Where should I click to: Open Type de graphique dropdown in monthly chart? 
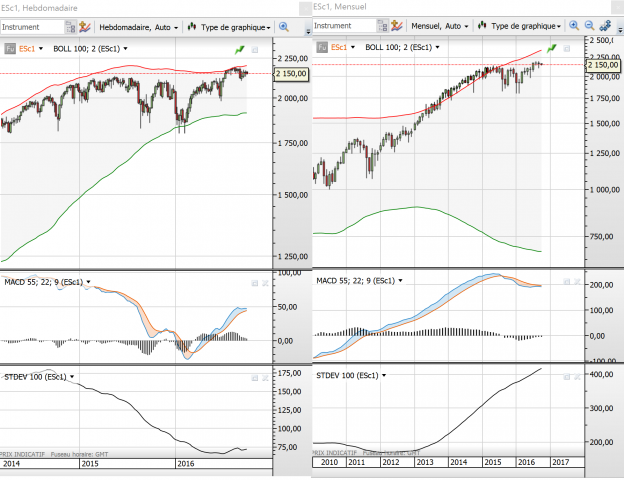(526, 26)
